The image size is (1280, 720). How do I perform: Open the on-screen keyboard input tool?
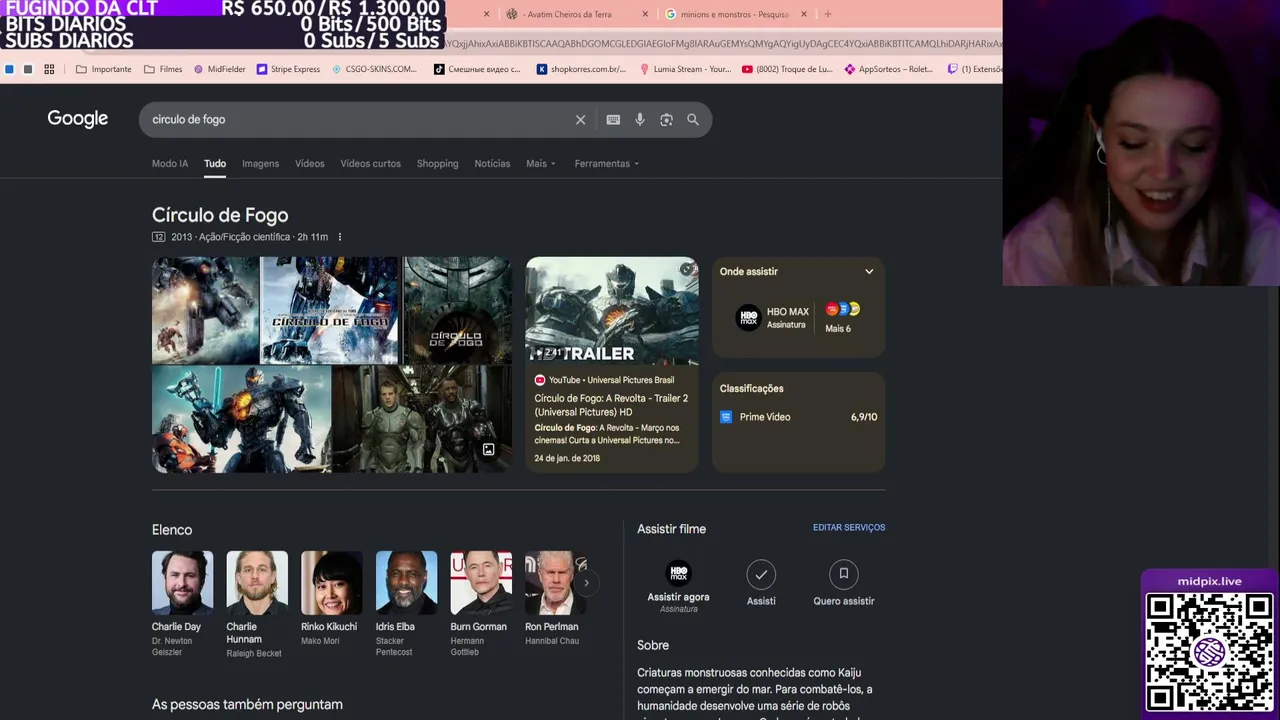point(613,120)
